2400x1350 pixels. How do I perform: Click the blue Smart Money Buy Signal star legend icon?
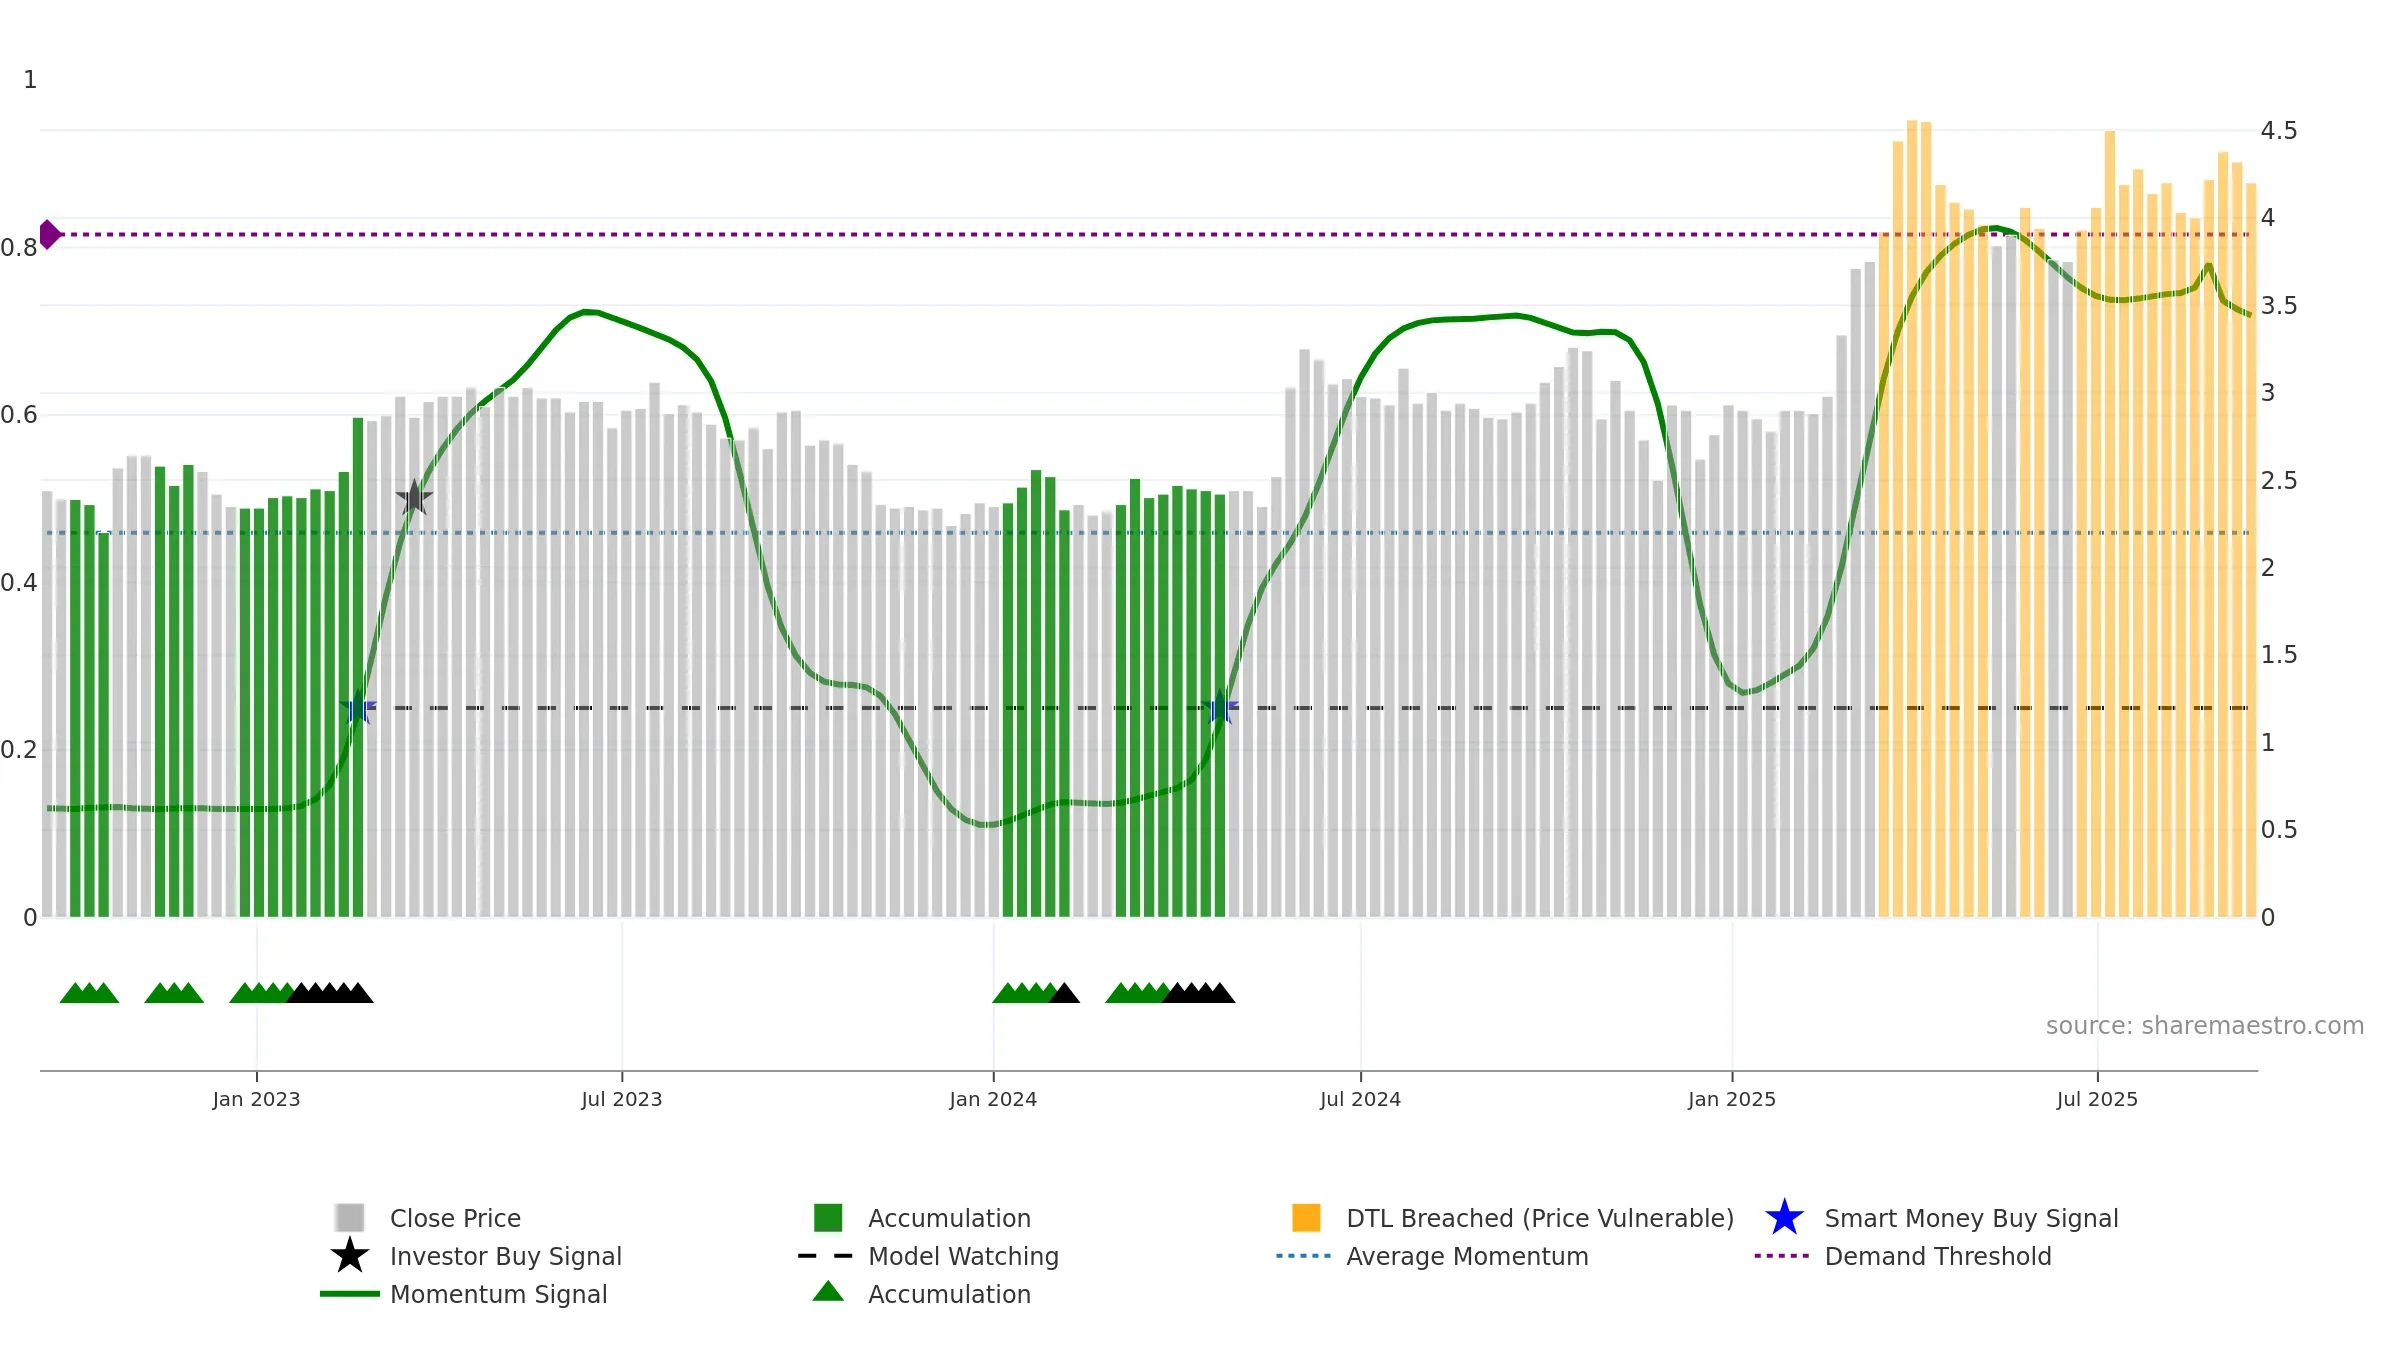1784,1217
